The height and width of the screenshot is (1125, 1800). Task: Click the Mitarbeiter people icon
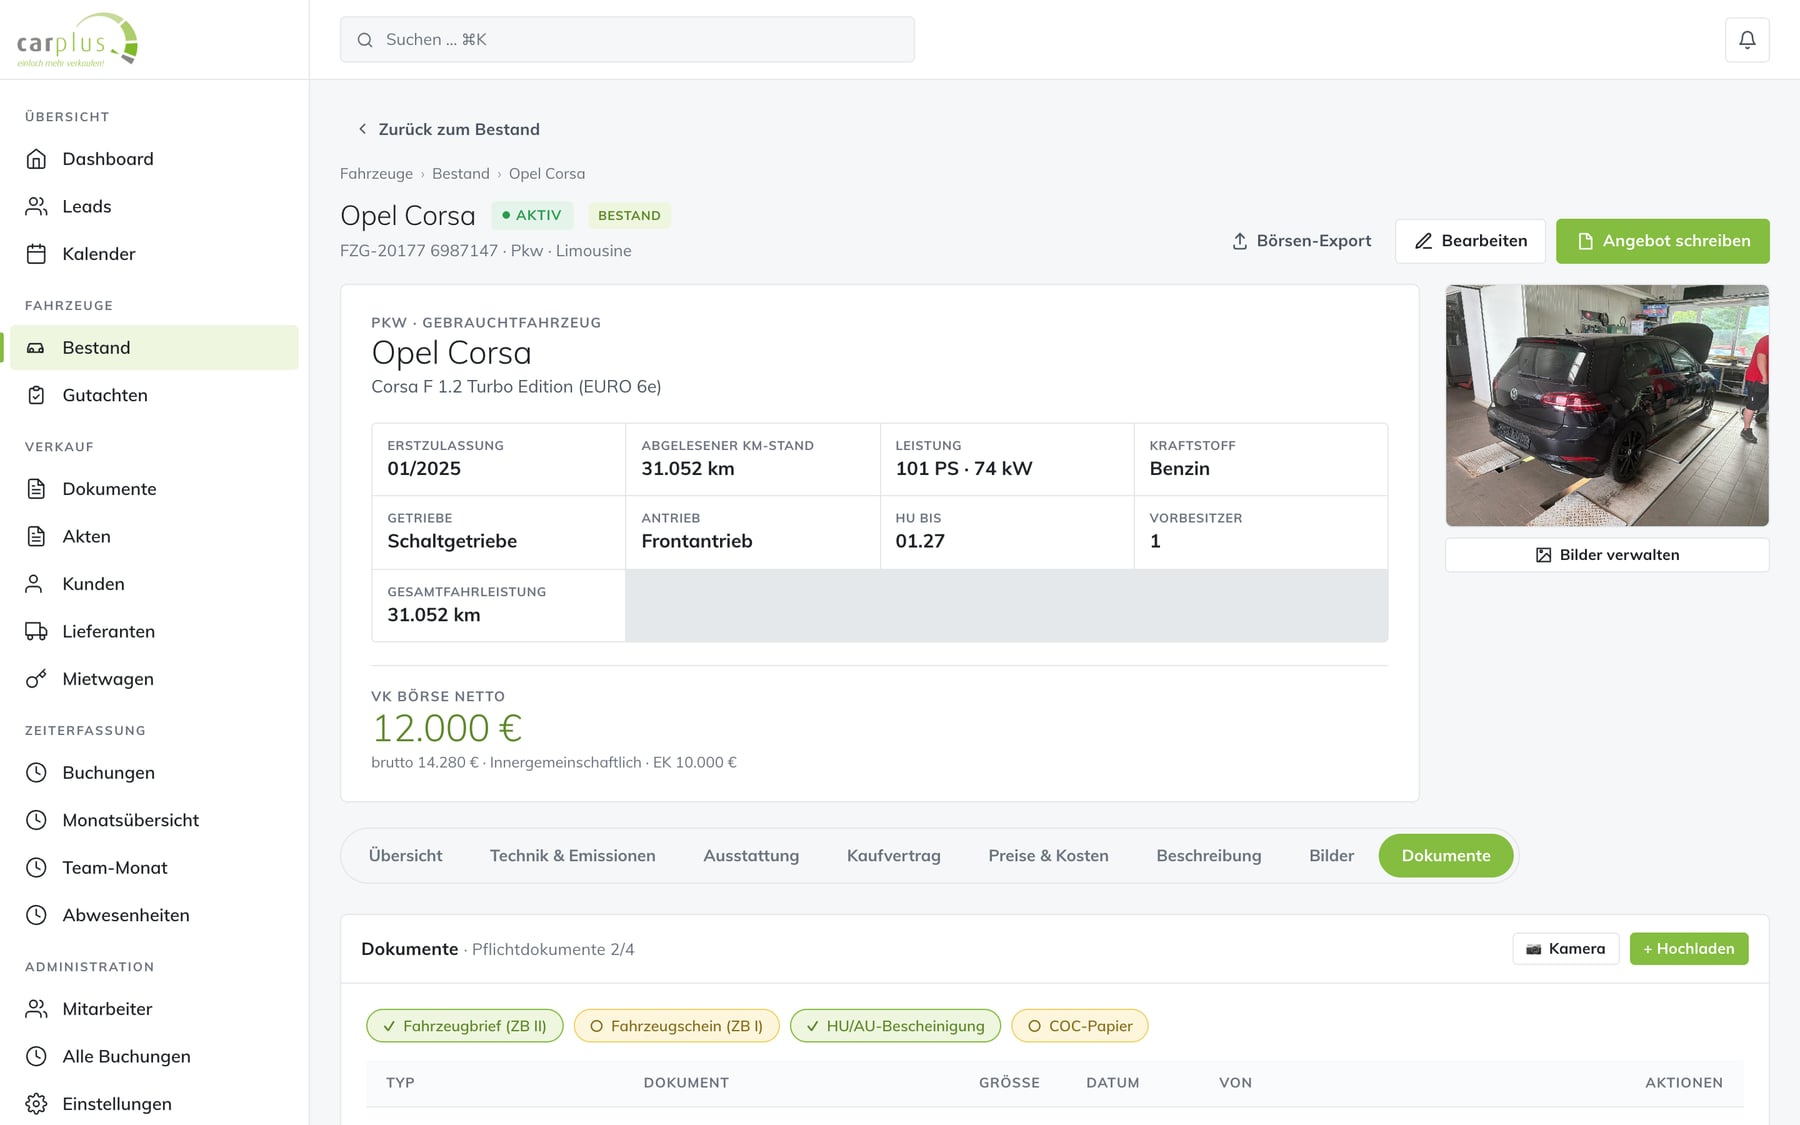(x=36, y=1009)
